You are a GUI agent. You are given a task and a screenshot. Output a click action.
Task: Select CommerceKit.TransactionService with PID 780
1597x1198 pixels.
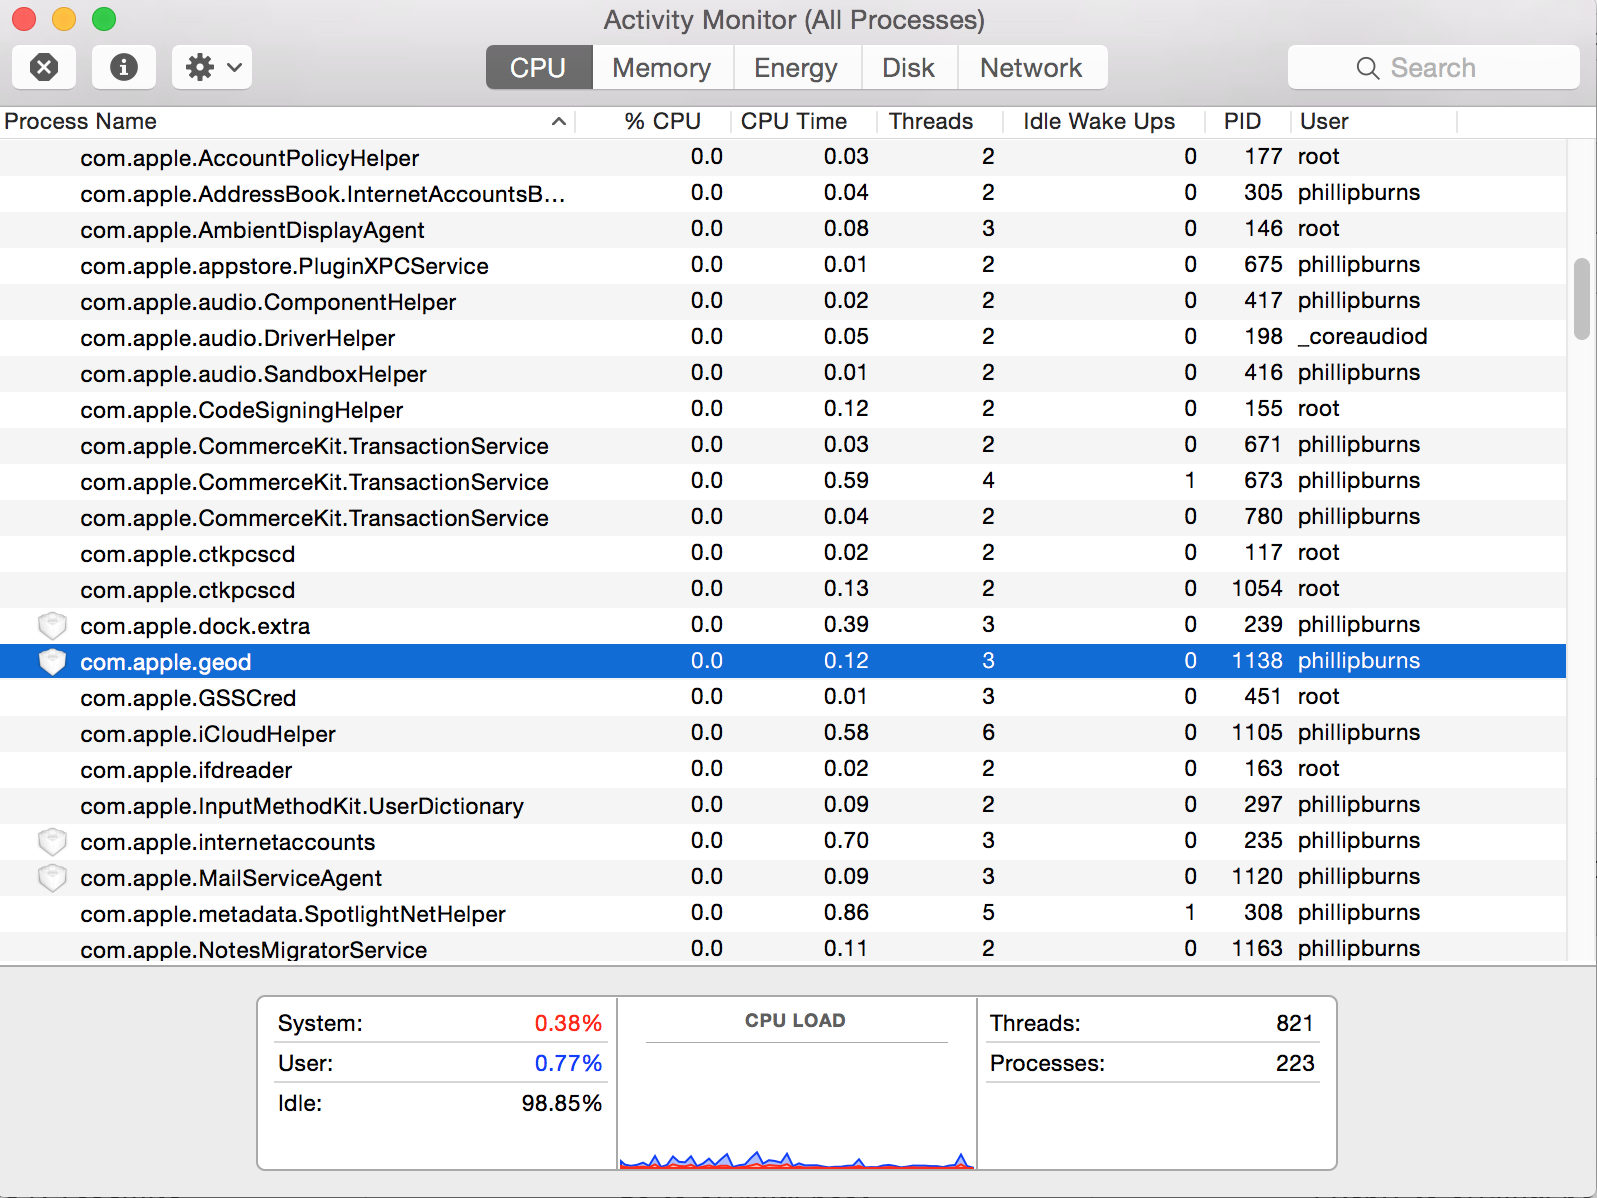click(783, 518)
